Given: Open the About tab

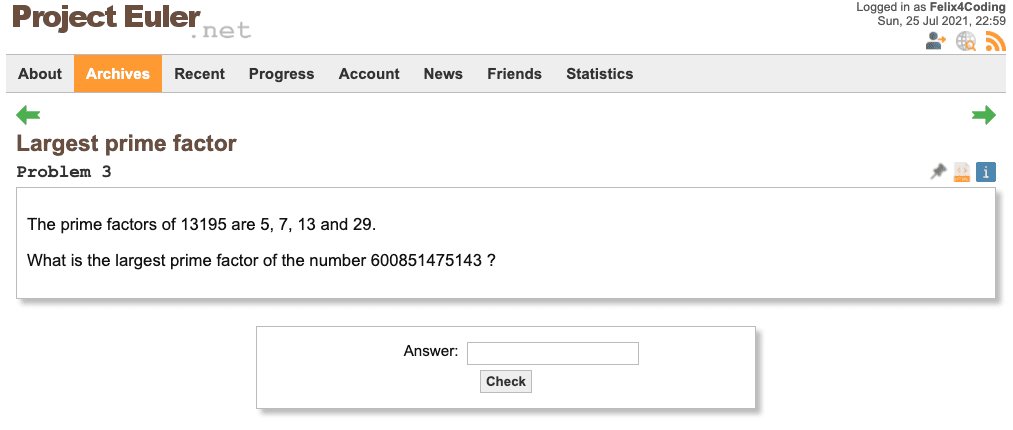Looking at the screenshot, I should [40, 74].
